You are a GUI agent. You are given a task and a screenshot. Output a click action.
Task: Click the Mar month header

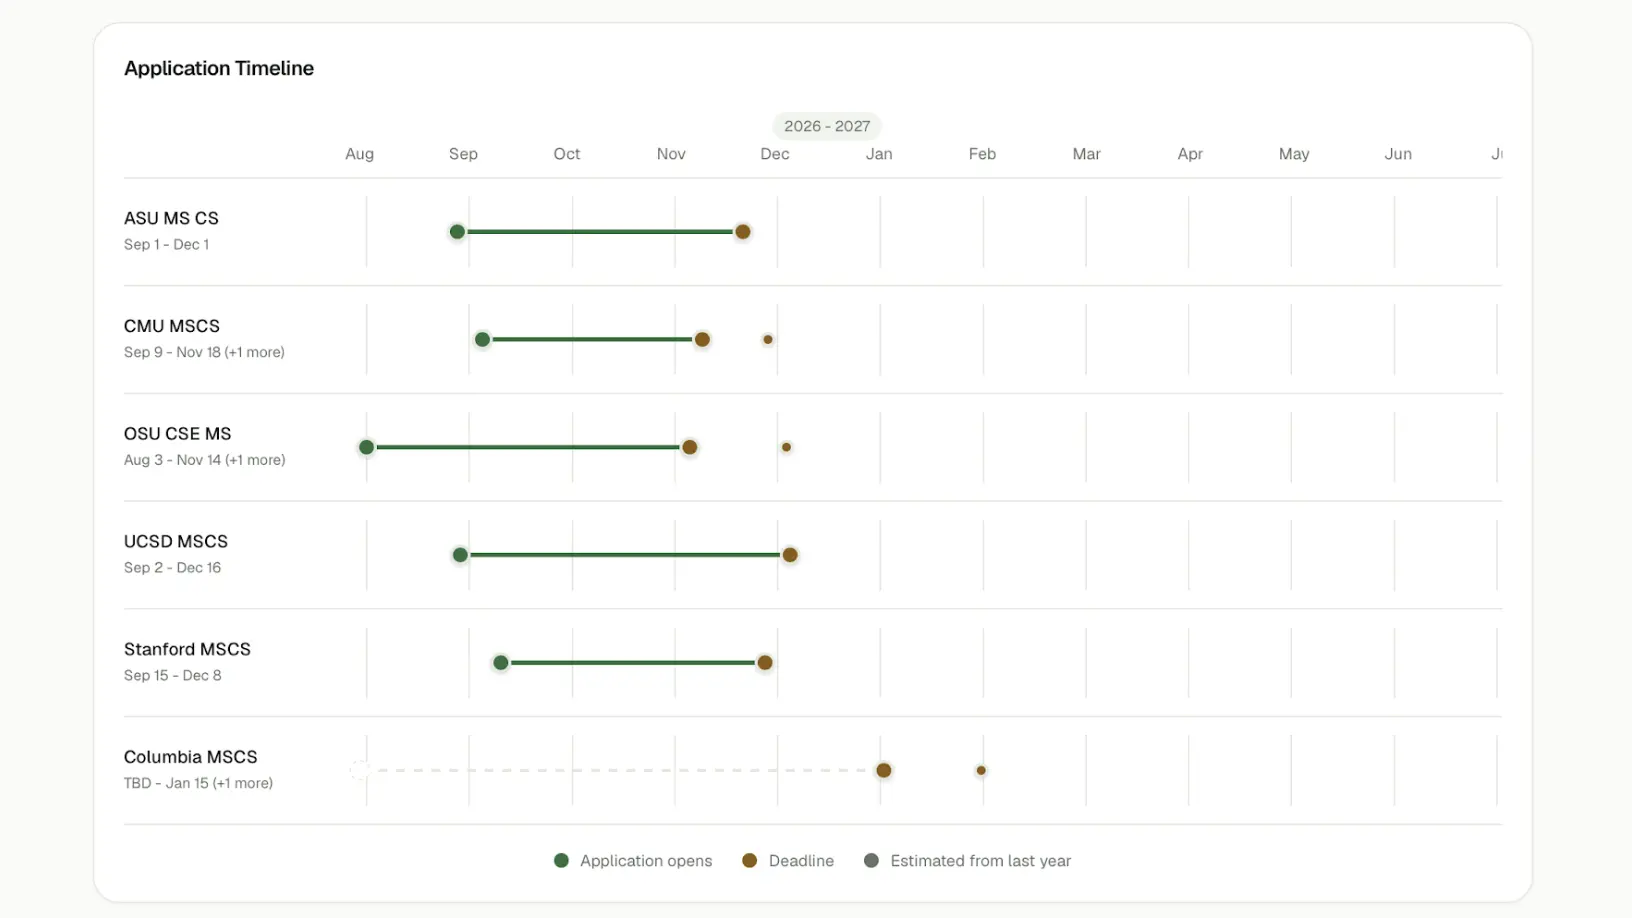(1086, 154)
